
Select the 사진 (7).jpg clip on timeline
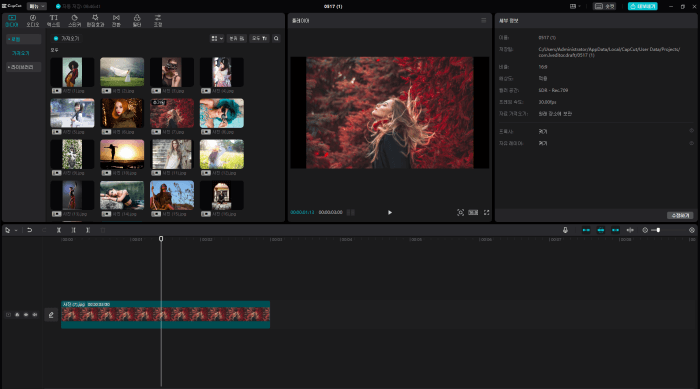pyautogui.click(x=166, y=315)
